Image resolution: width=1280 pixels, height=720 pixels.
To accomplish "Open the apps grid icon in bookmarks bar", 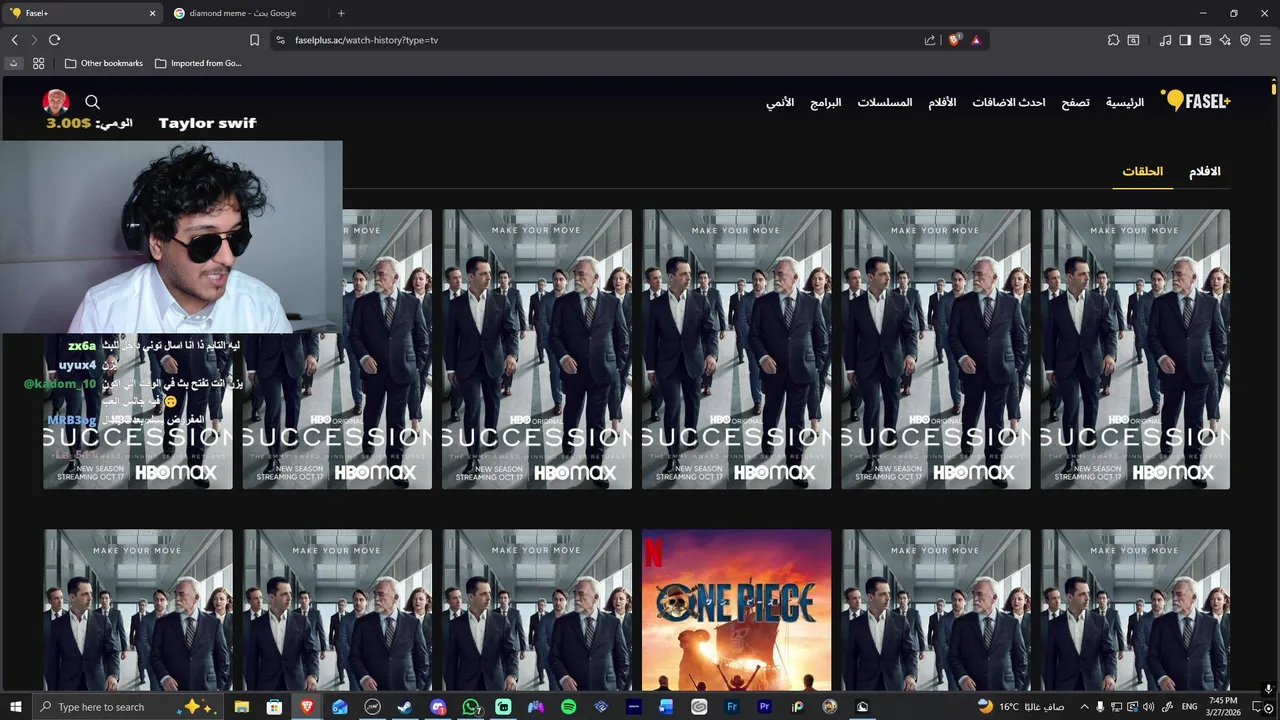I will tap(38, 63).
